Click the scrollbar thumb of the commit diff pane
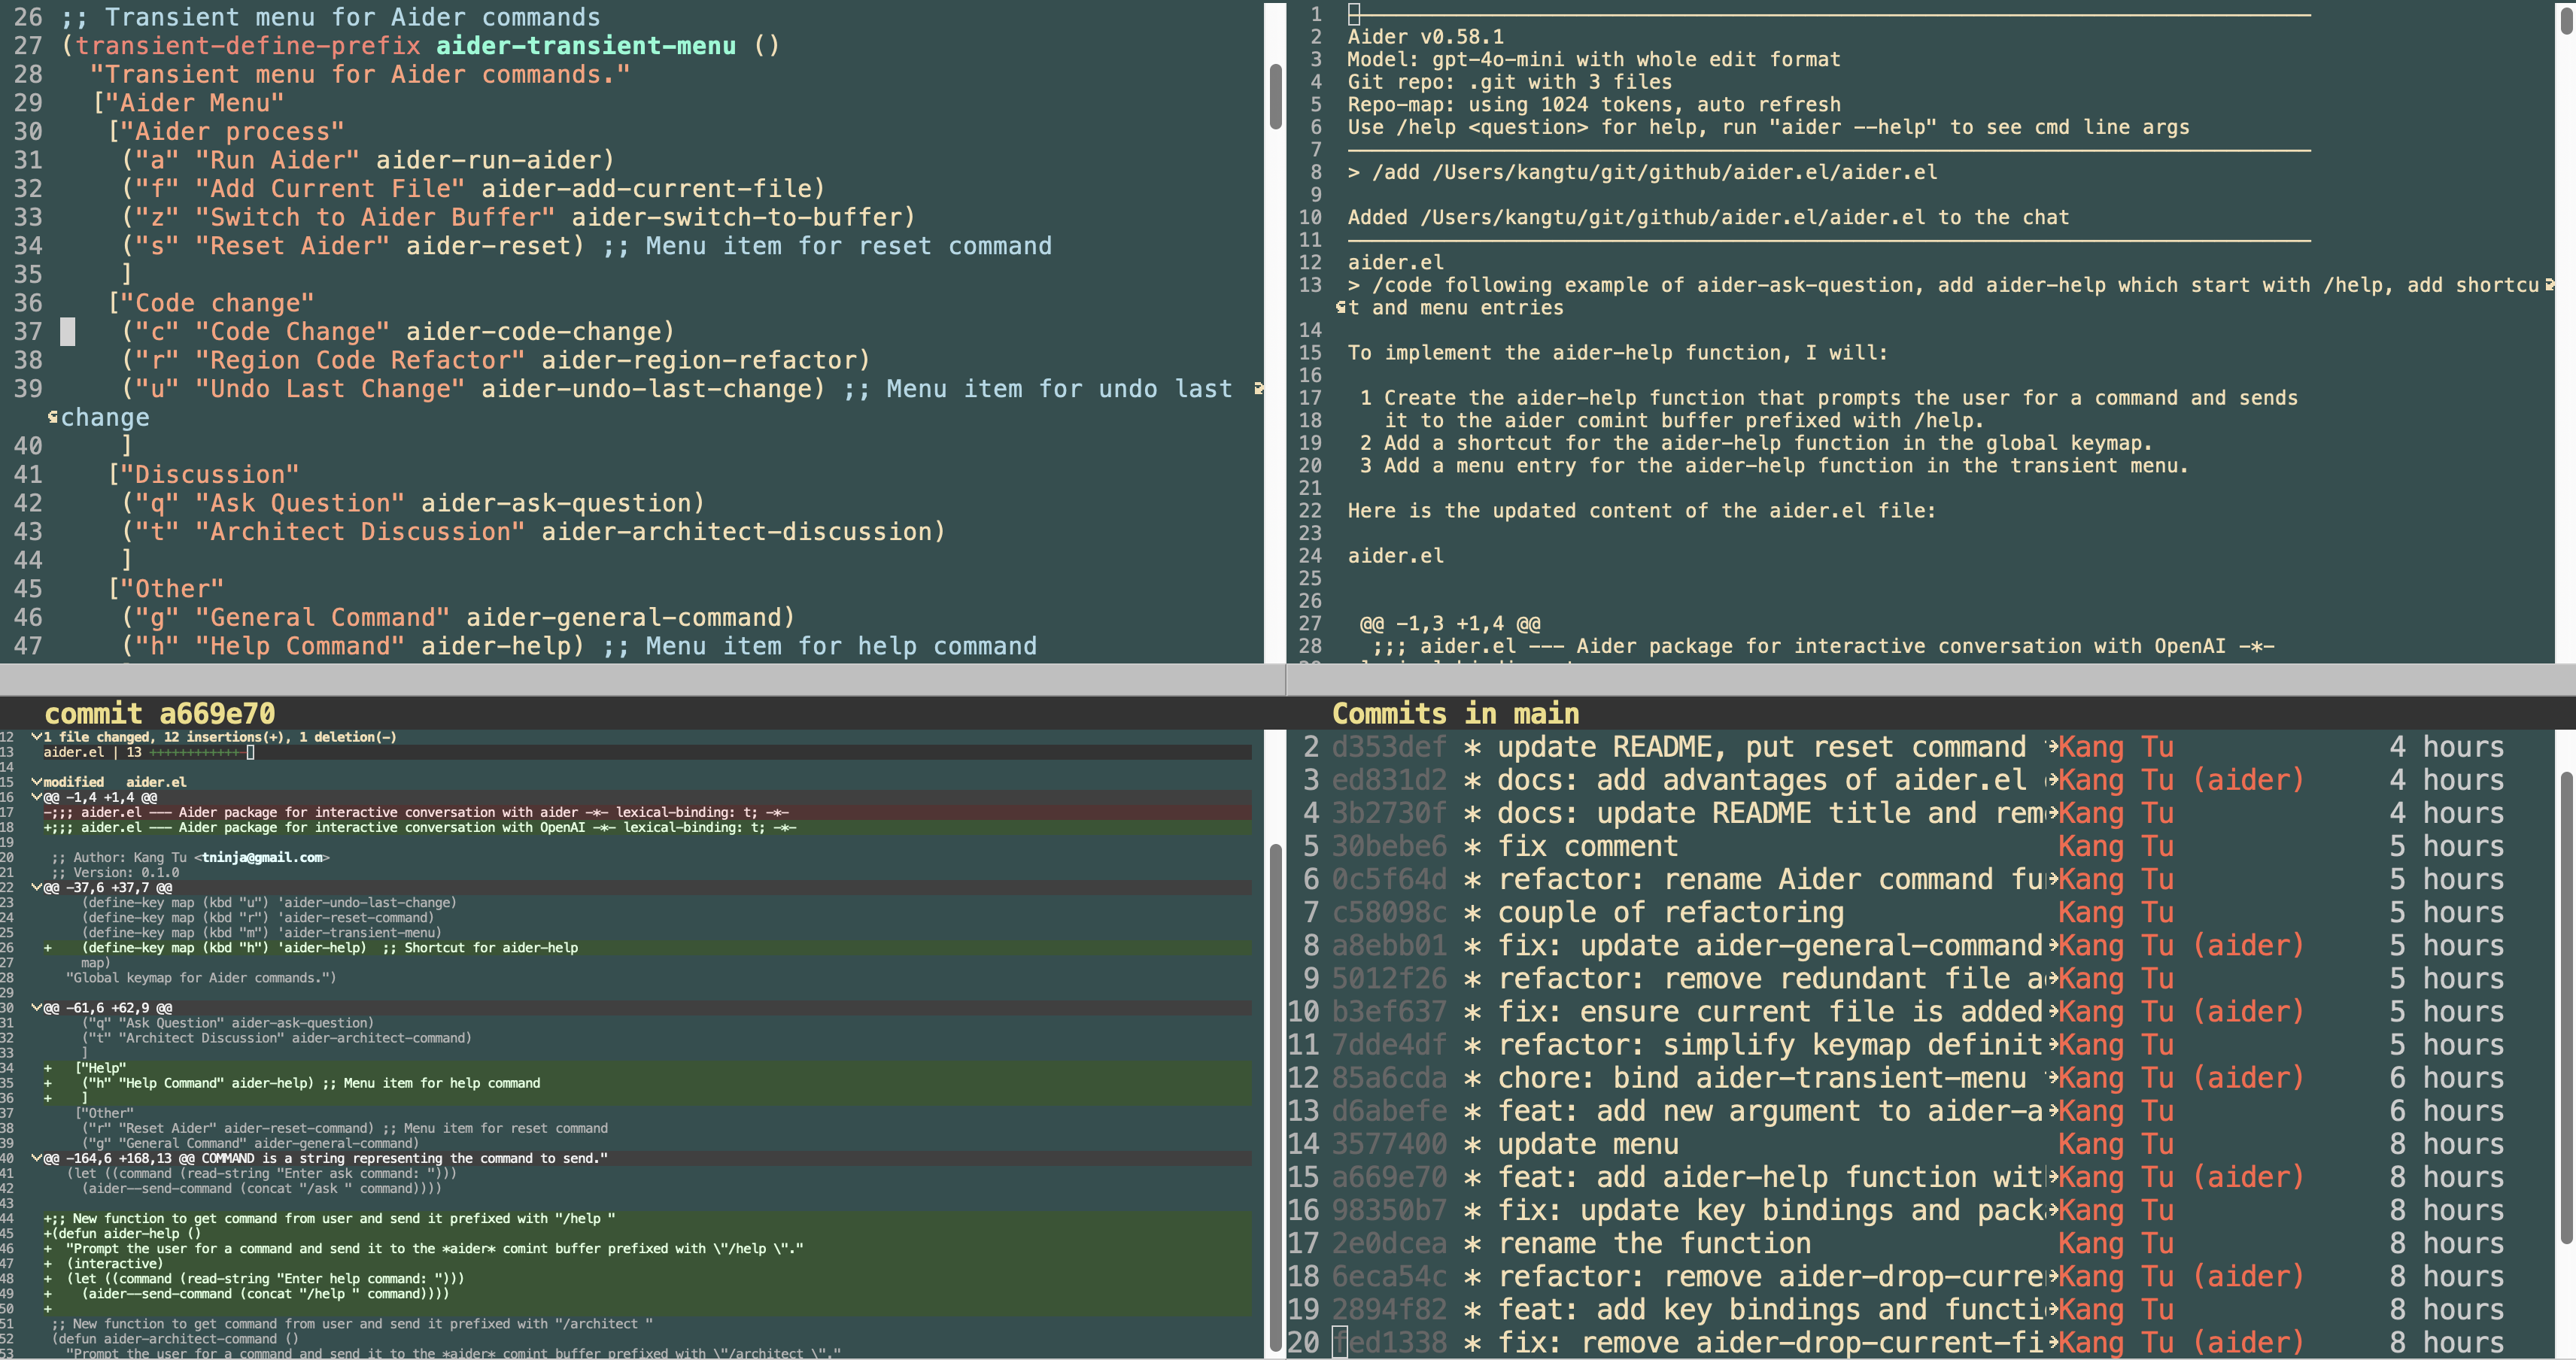Screen dimensions: 2576x1360 coord(1275,1096)
